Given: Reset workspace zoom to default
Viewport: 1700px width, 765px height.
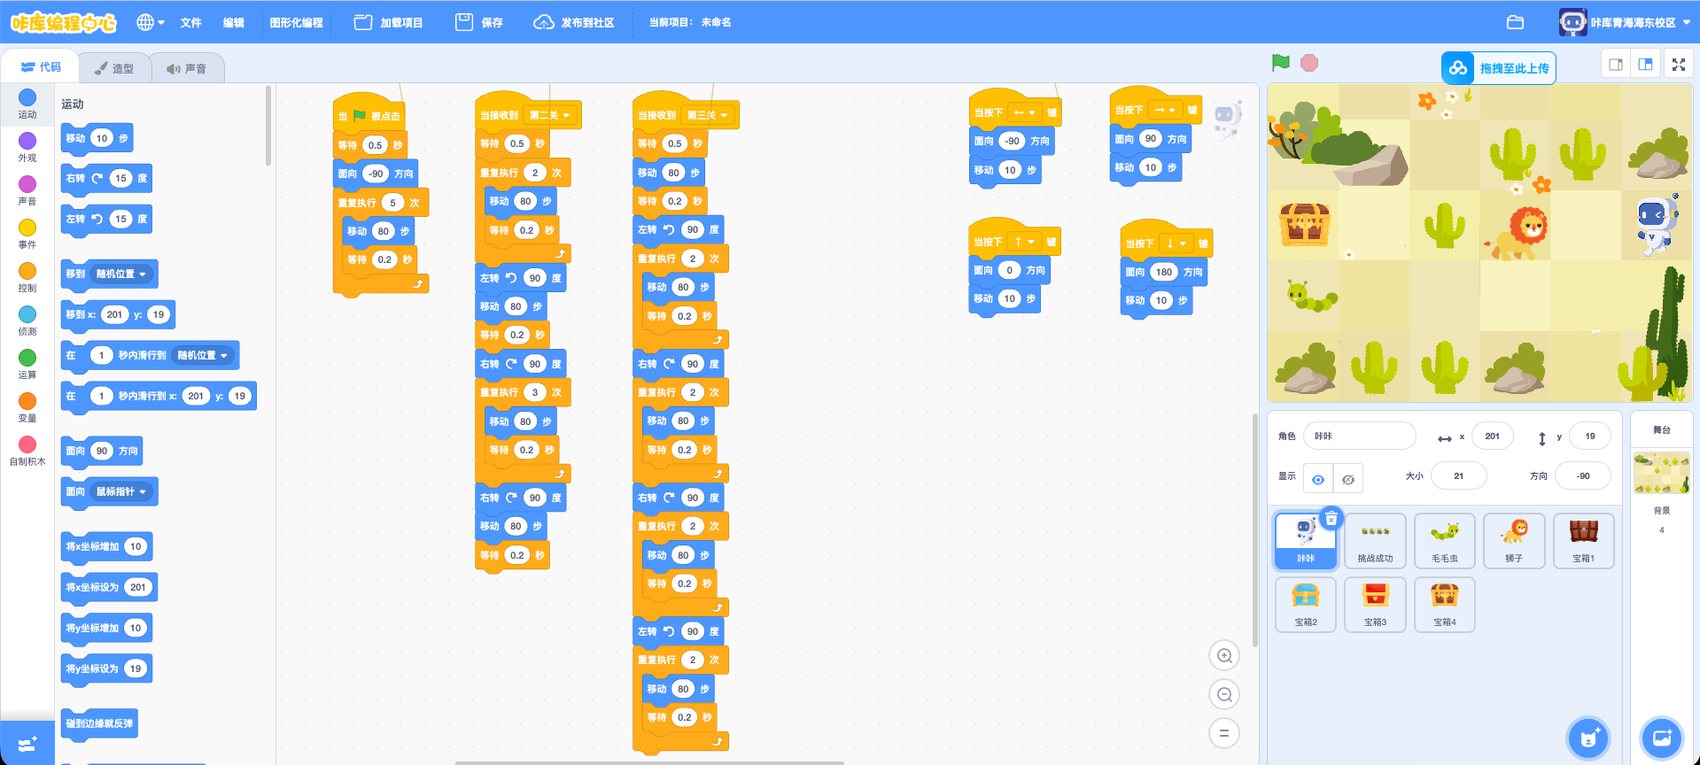Looking at the screenshot, I should pos(1224,733).
